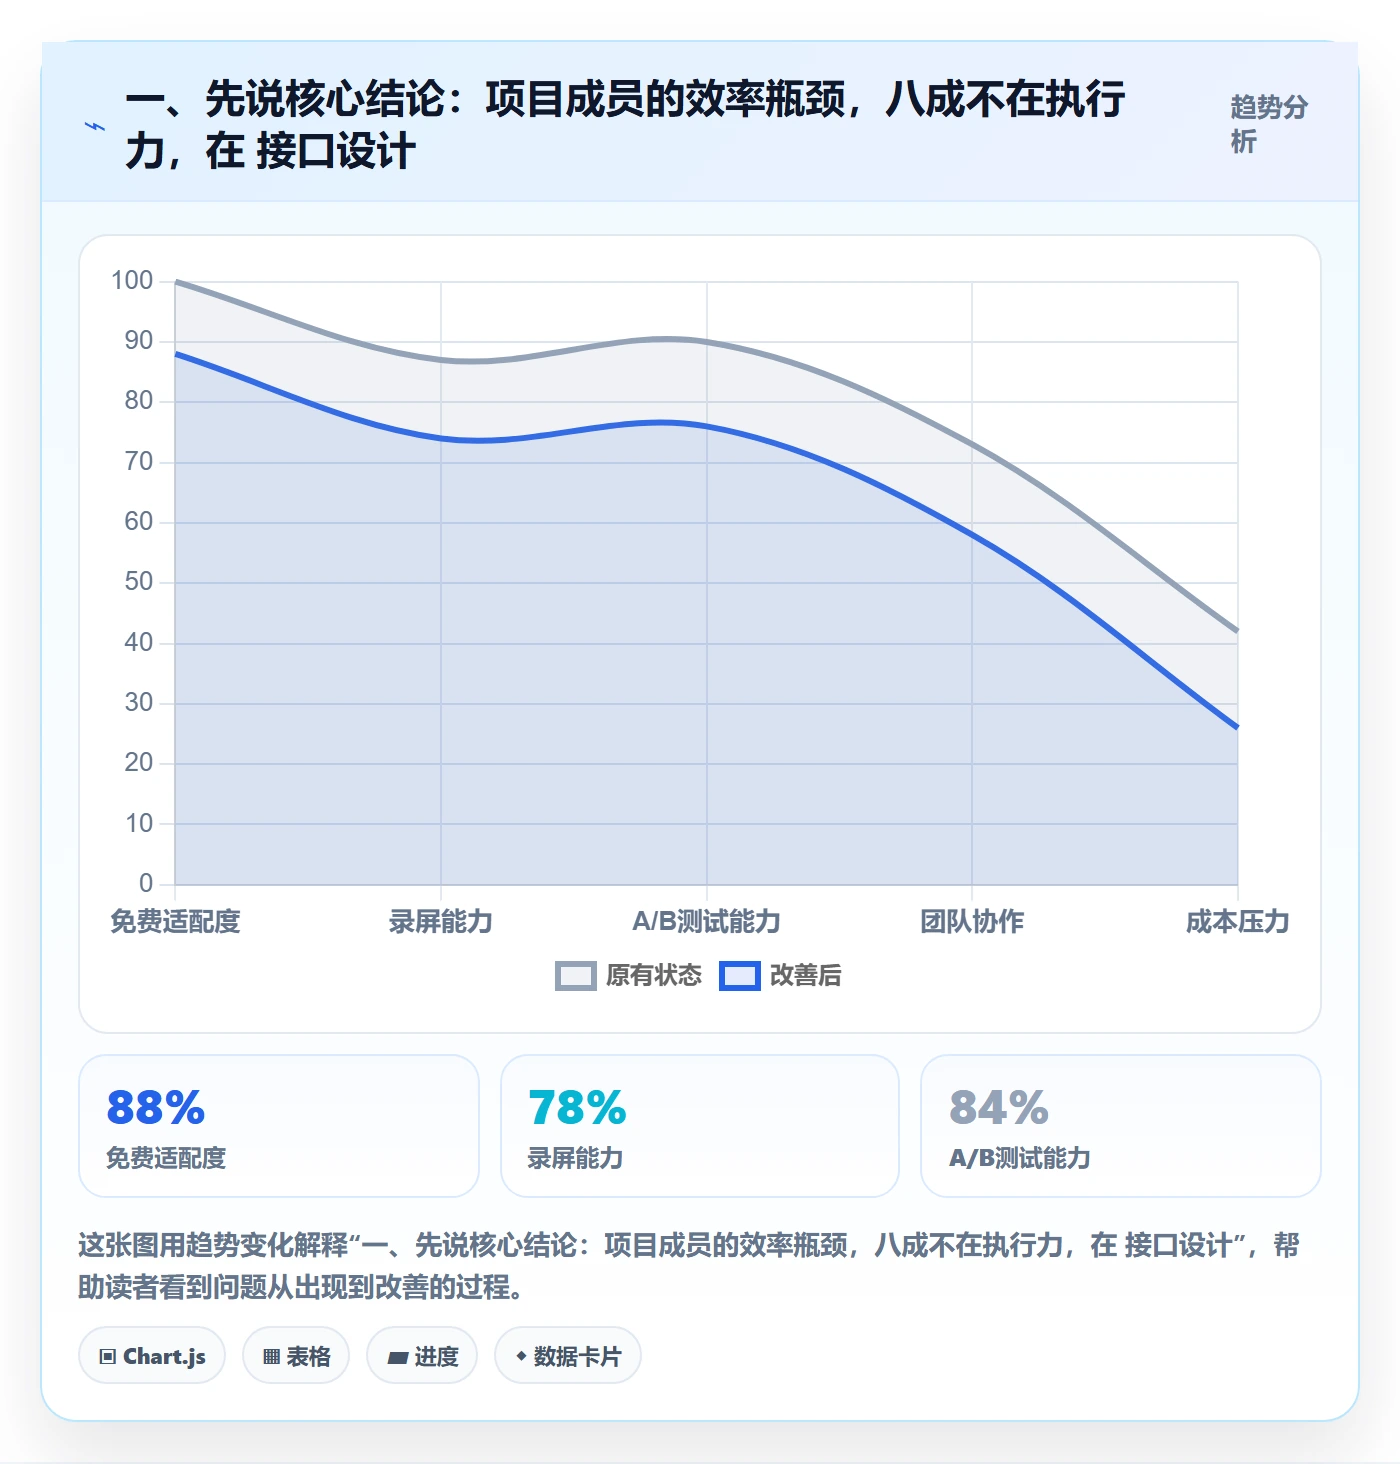The width and height of the screenshot is (1400, 1464).
Task: Toggle the 原有状态 legend entry
Action: [x=629, y=975]
